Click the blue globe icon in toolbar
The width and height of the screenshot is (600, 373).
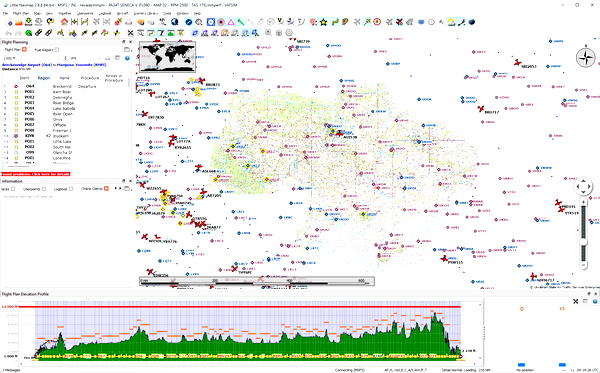click(174, 22)
